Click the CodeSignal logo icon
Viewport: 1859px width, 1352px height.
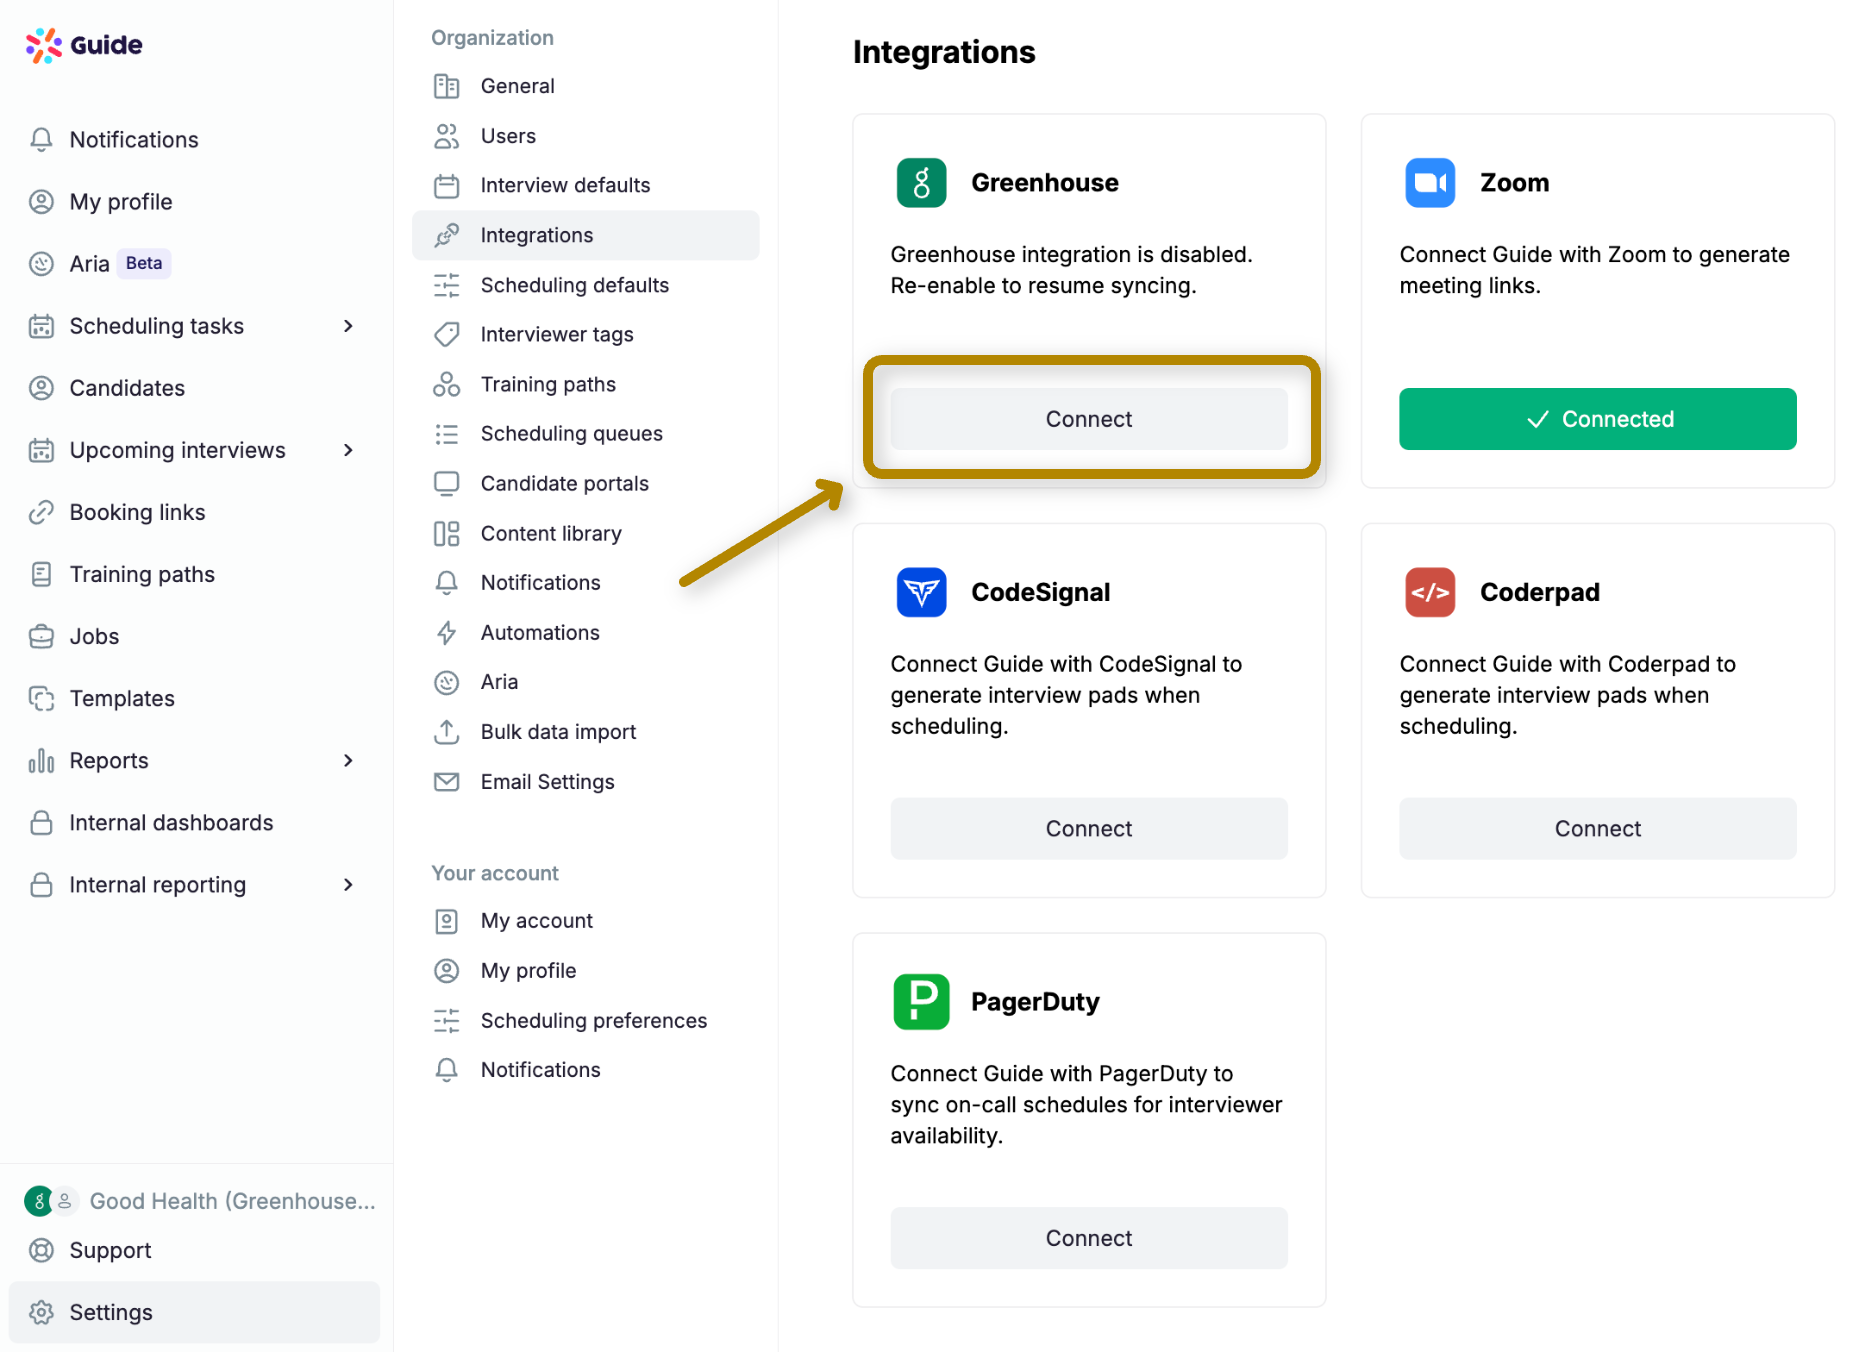click(921, 592)
